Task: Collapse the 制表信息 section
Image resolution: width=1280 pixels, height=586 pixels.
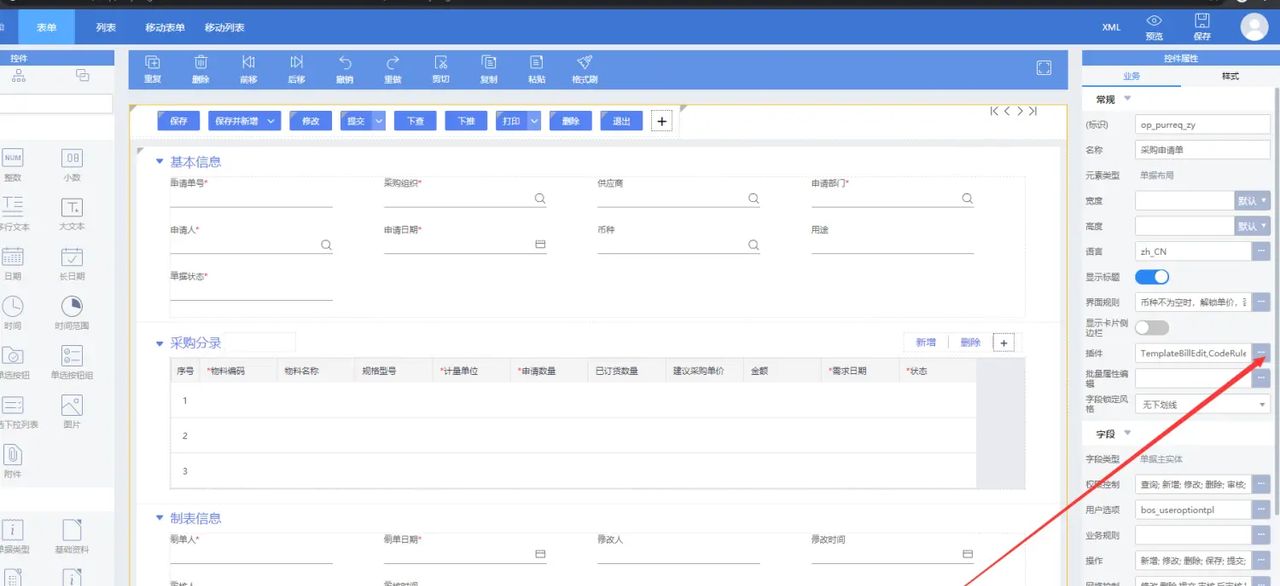Action: pos(159,518)
